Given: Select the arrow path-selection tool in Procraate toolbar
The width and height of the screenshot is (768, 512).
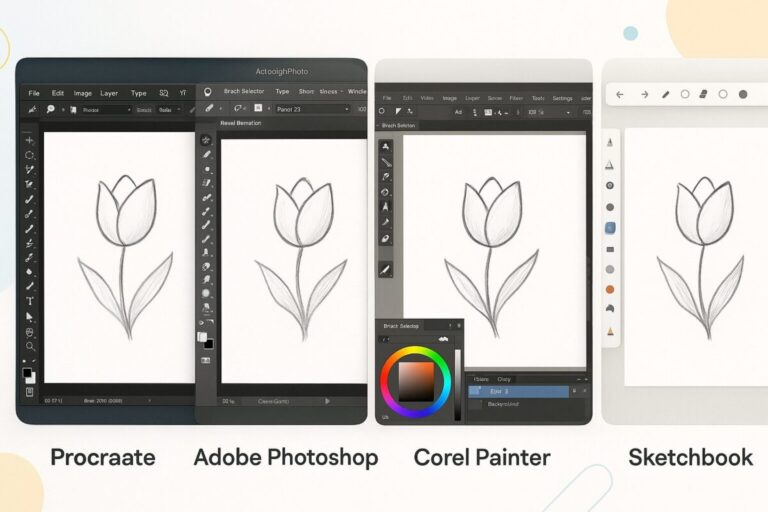Looking at the screenshot, I should coord(29,317).
